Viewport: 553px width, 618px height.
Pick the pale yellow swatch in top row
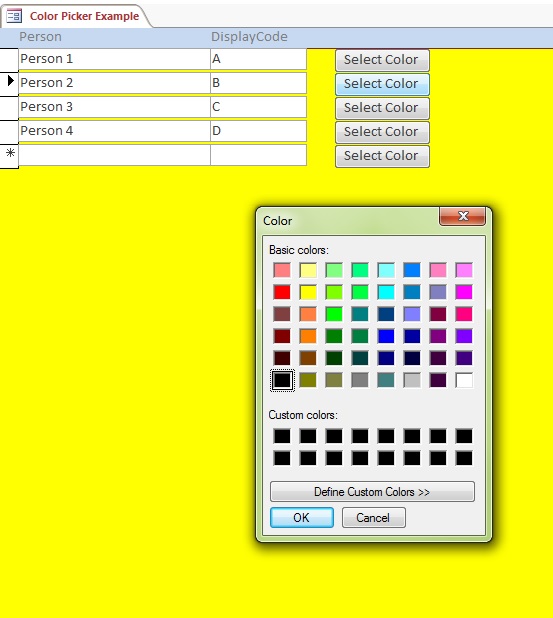tap(308, 270)
